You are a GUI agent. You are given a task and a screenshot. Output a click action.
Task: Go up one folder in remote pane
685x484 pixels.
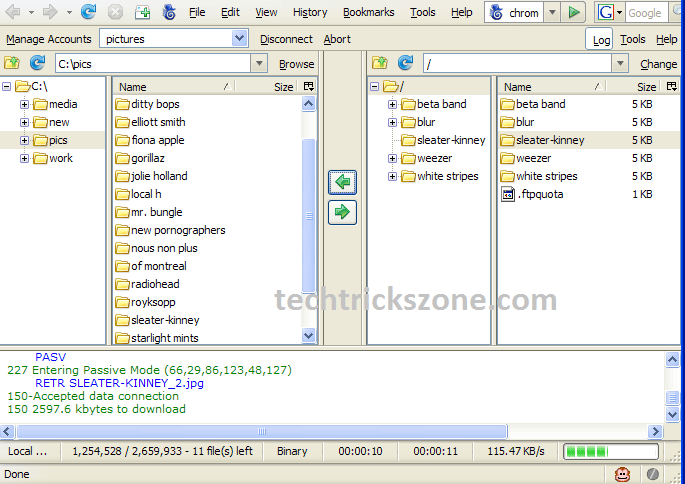click(x=379, y=63)
